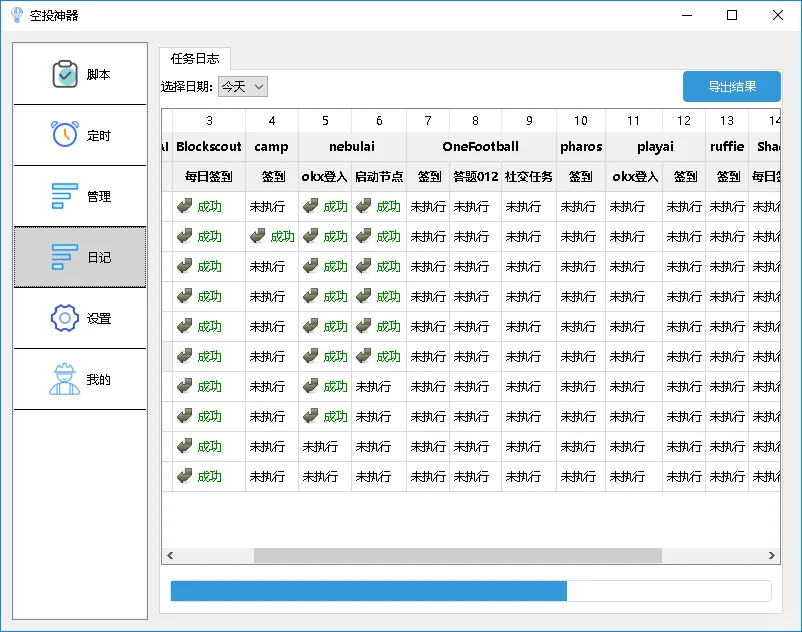Select the pharos project header
Screen dimensions: 802x632
[581, 147]
